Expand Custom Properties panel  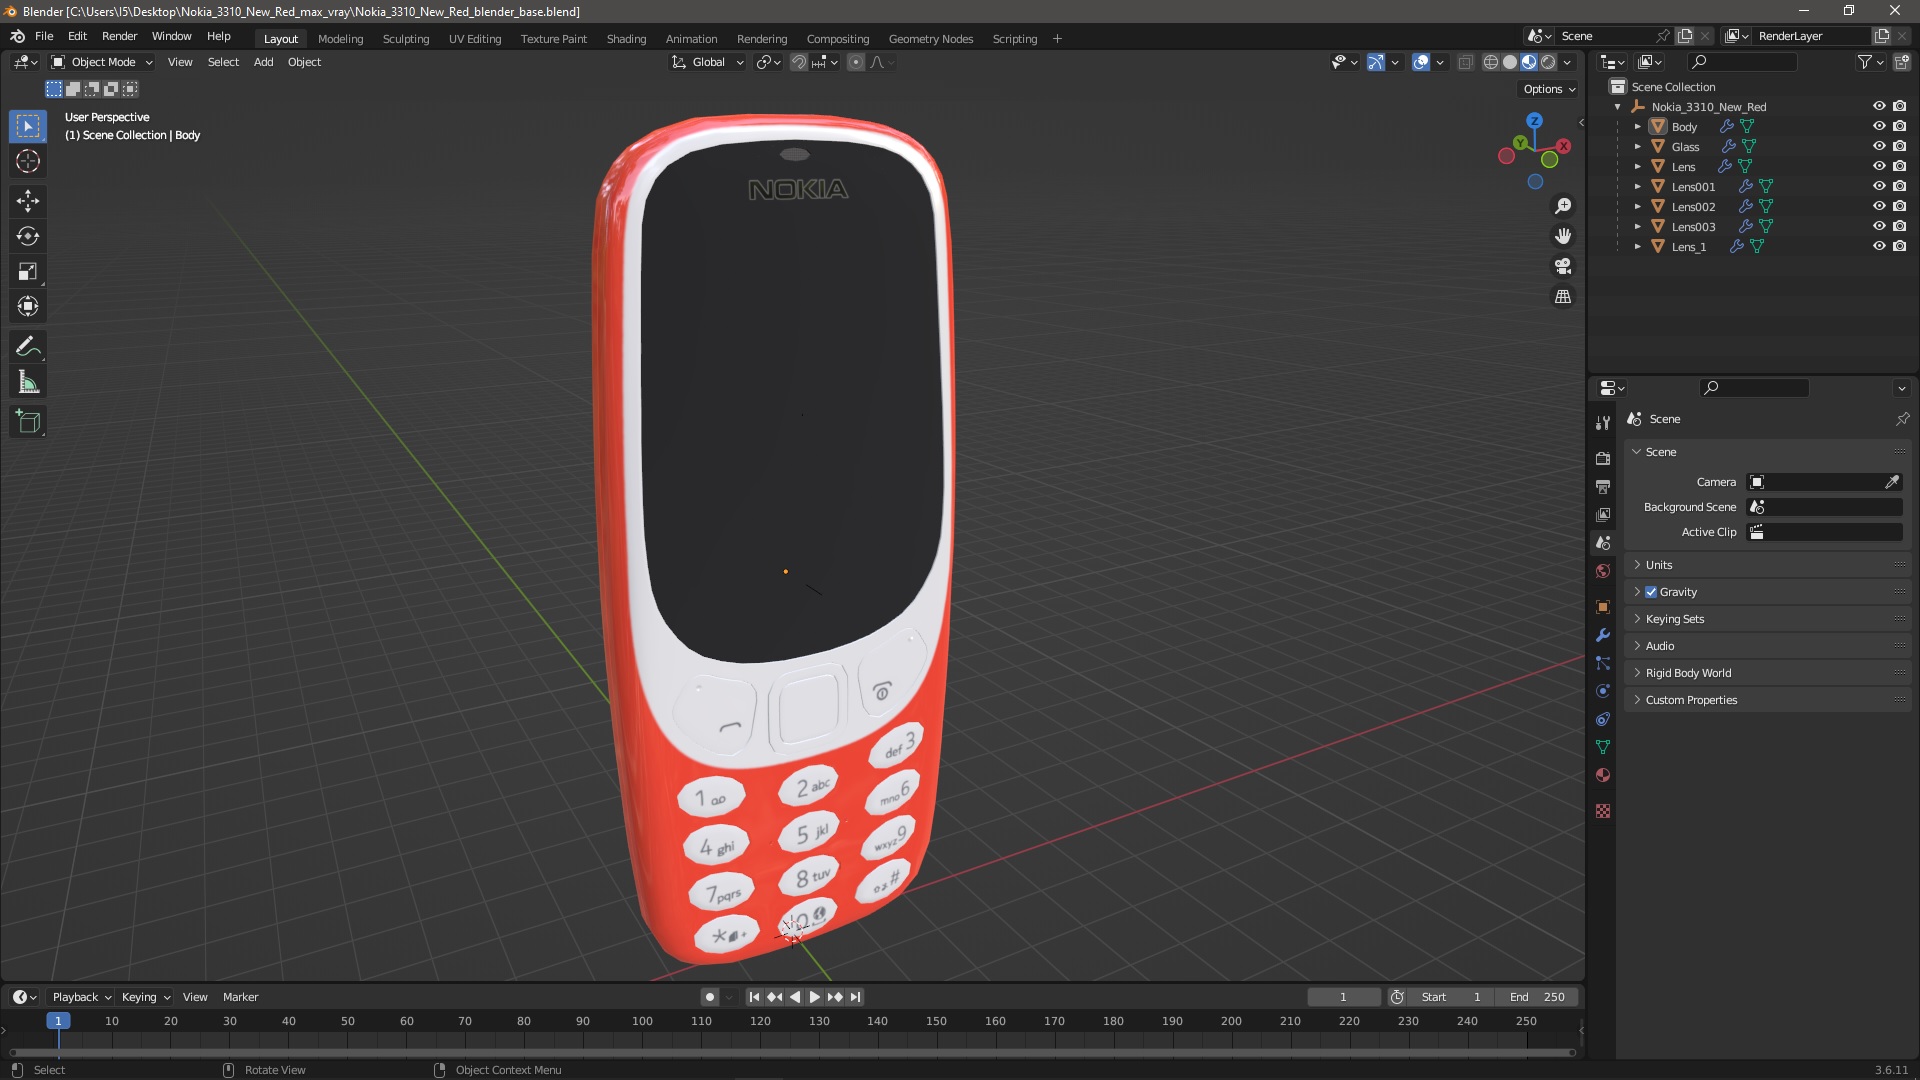[1692, 699]
